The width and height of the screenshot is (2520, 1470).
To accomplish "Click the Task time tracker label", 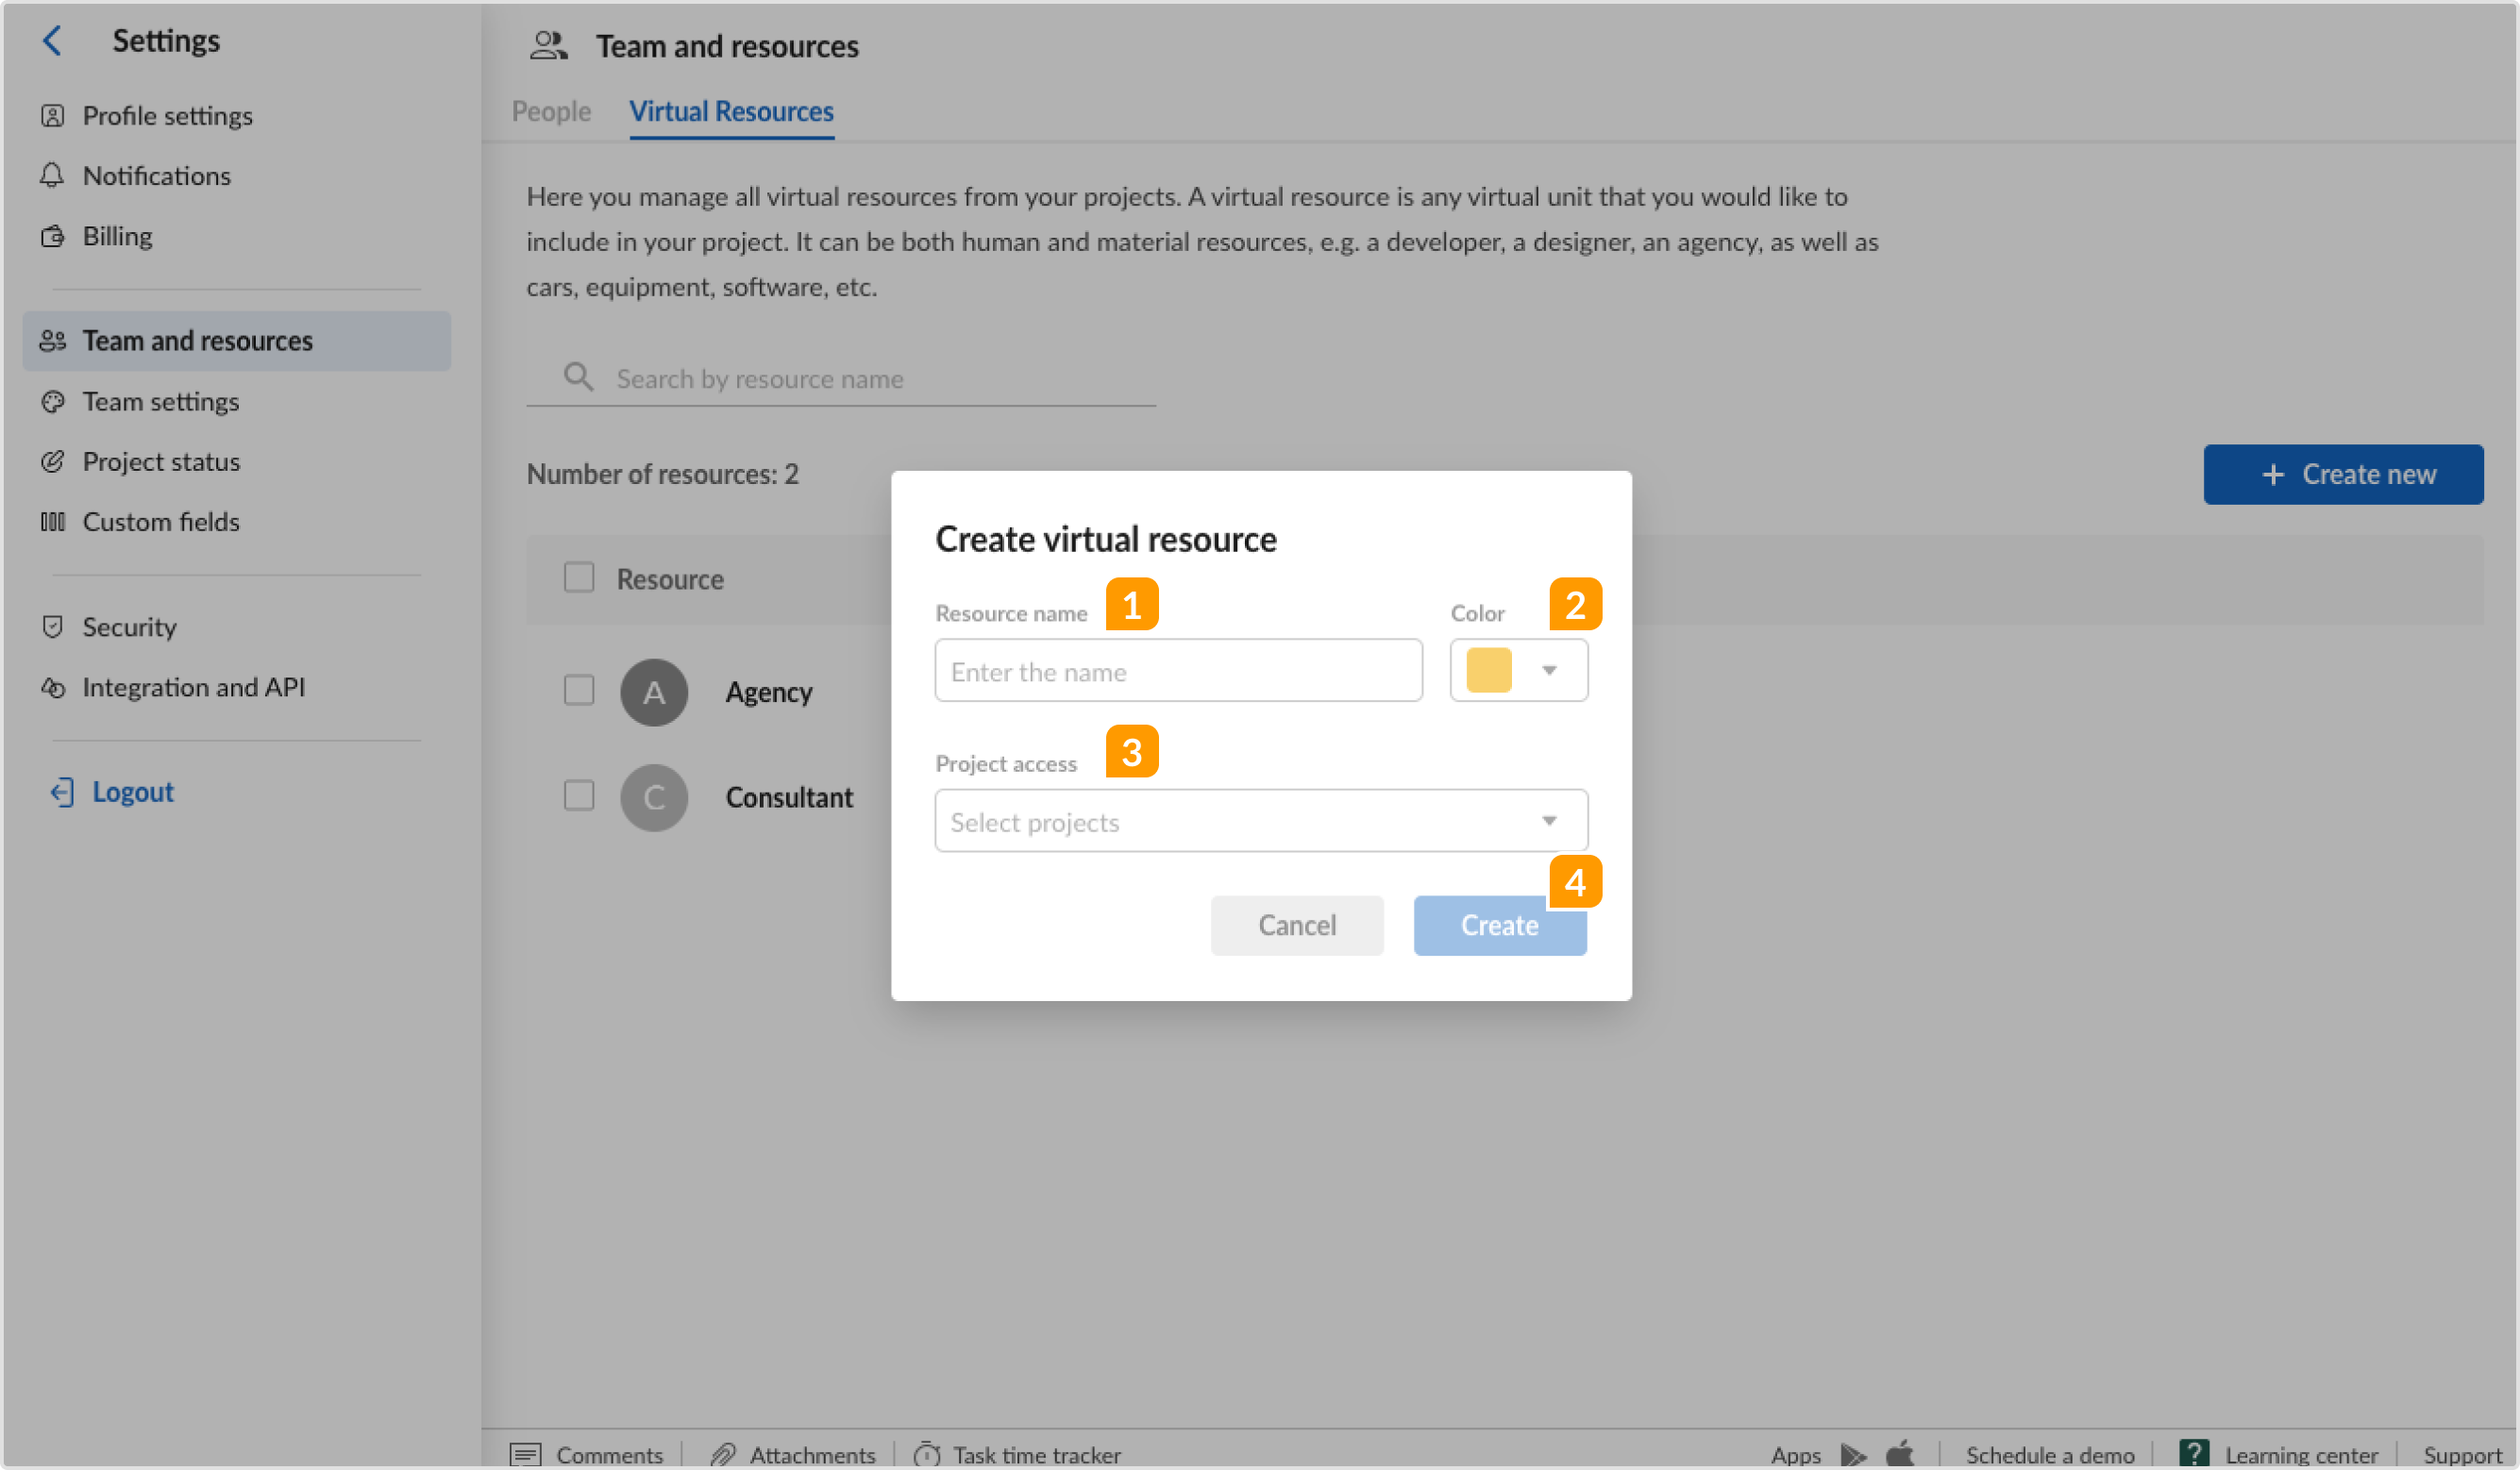I will point(1037,1455).
